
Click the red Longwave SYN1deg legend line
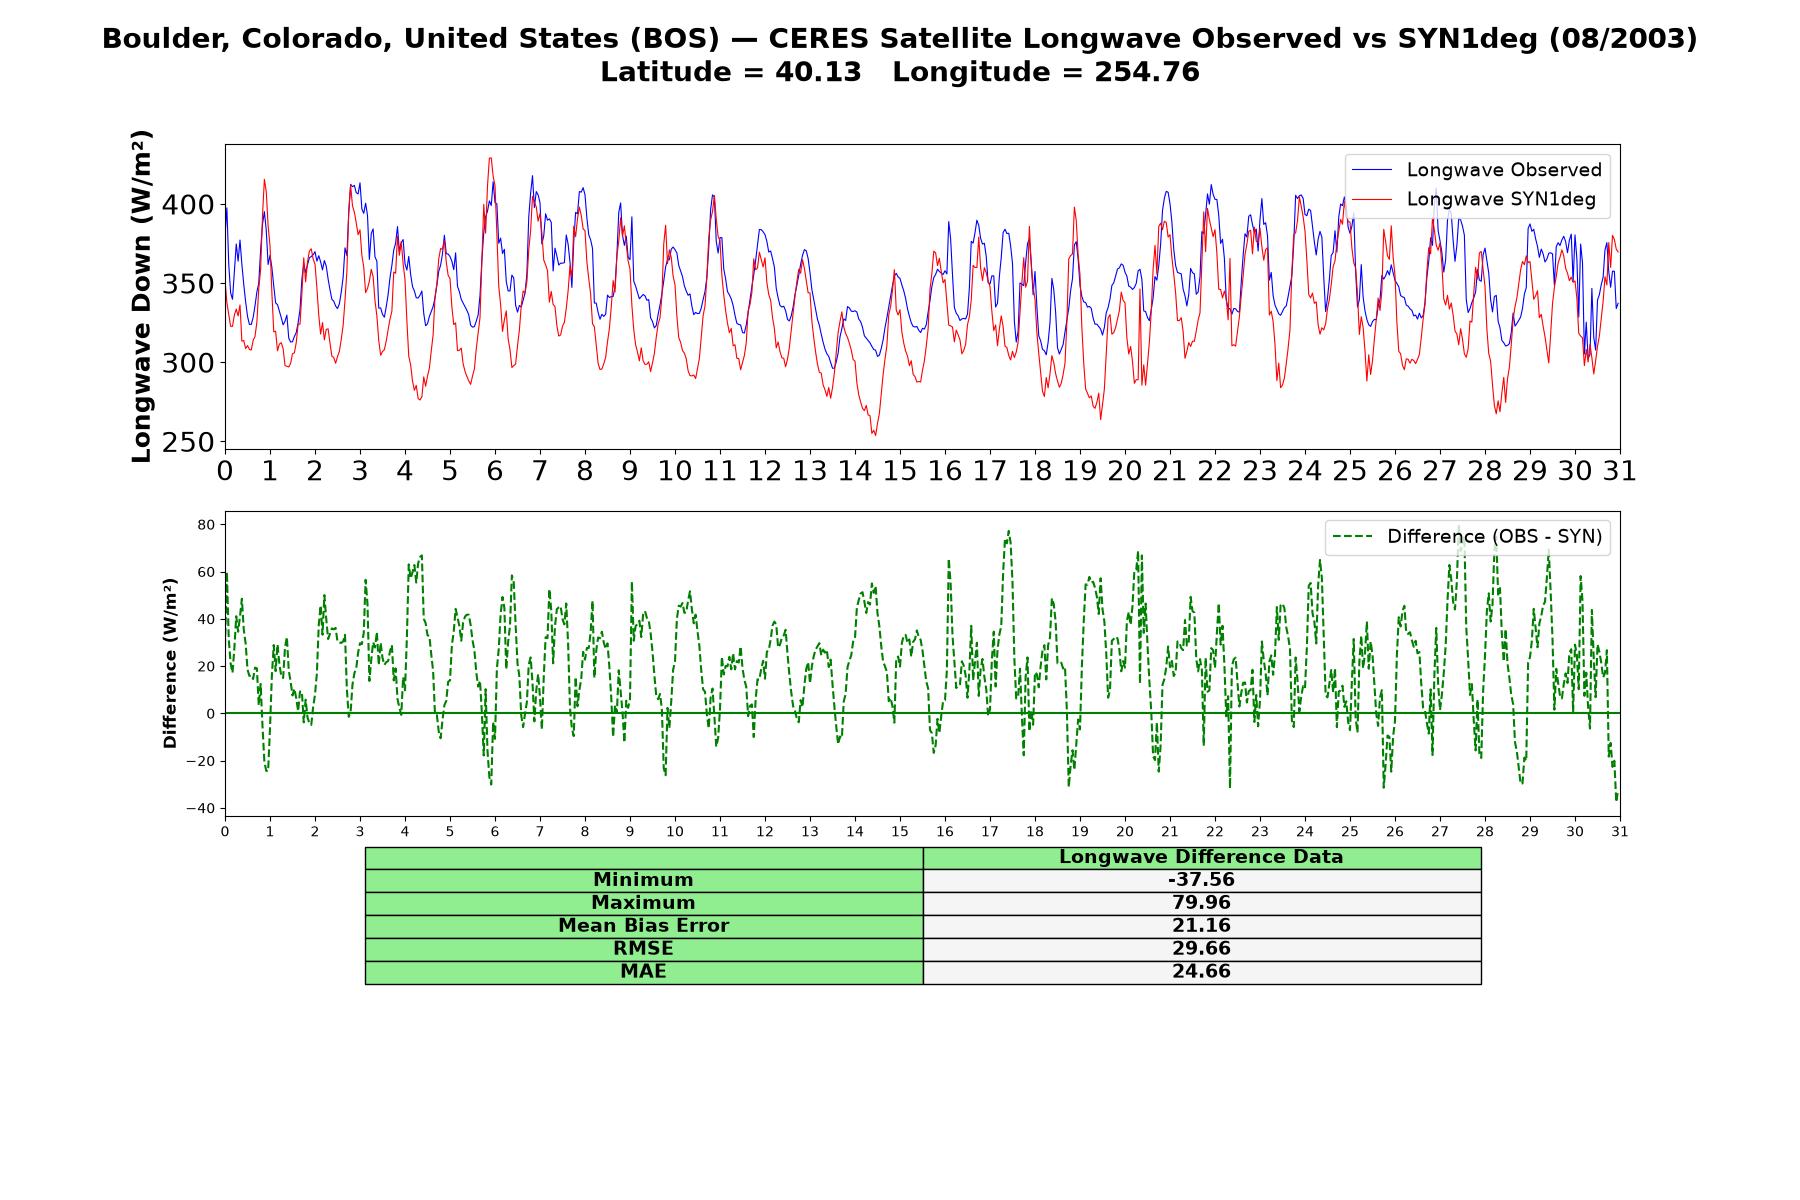coord(1372,200)
